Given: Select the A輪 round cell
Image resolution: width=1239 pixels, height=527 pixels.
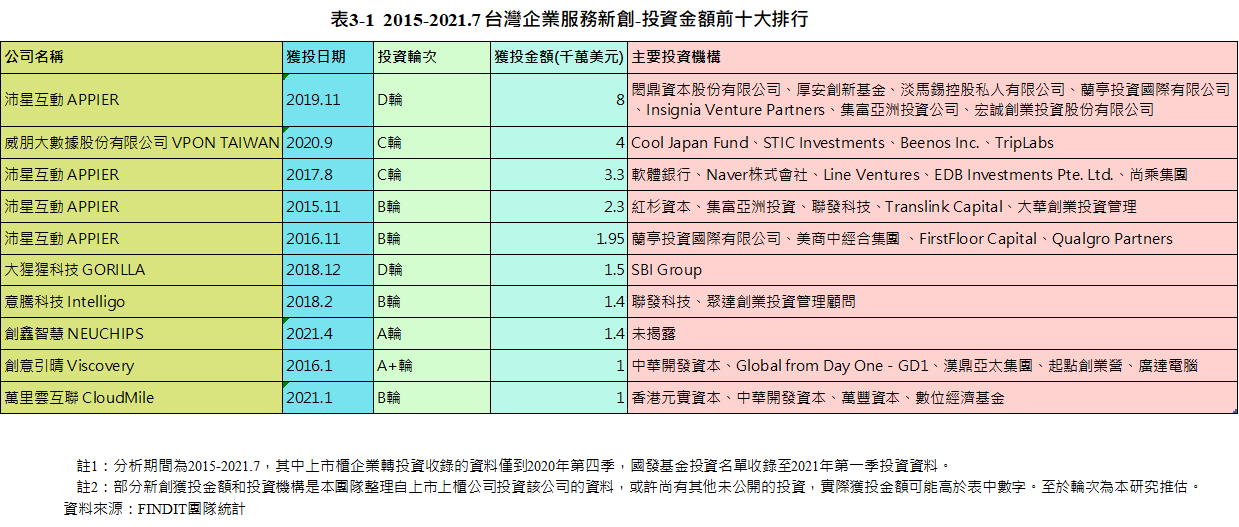Looking at the screenshot, I should coord(432,334).
